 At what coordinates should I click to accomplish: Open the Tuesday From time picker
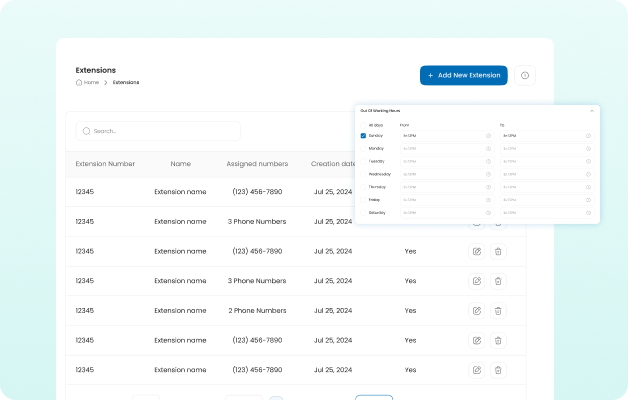coord(445,161)
